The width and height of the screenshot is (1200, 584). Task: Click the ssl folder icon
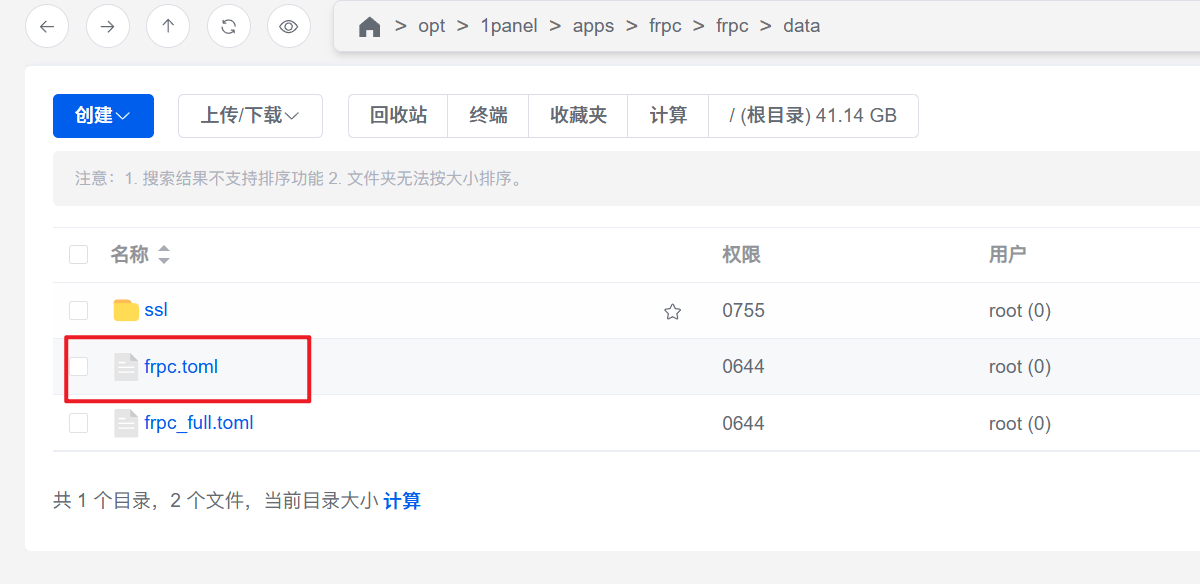pos(126,311)
